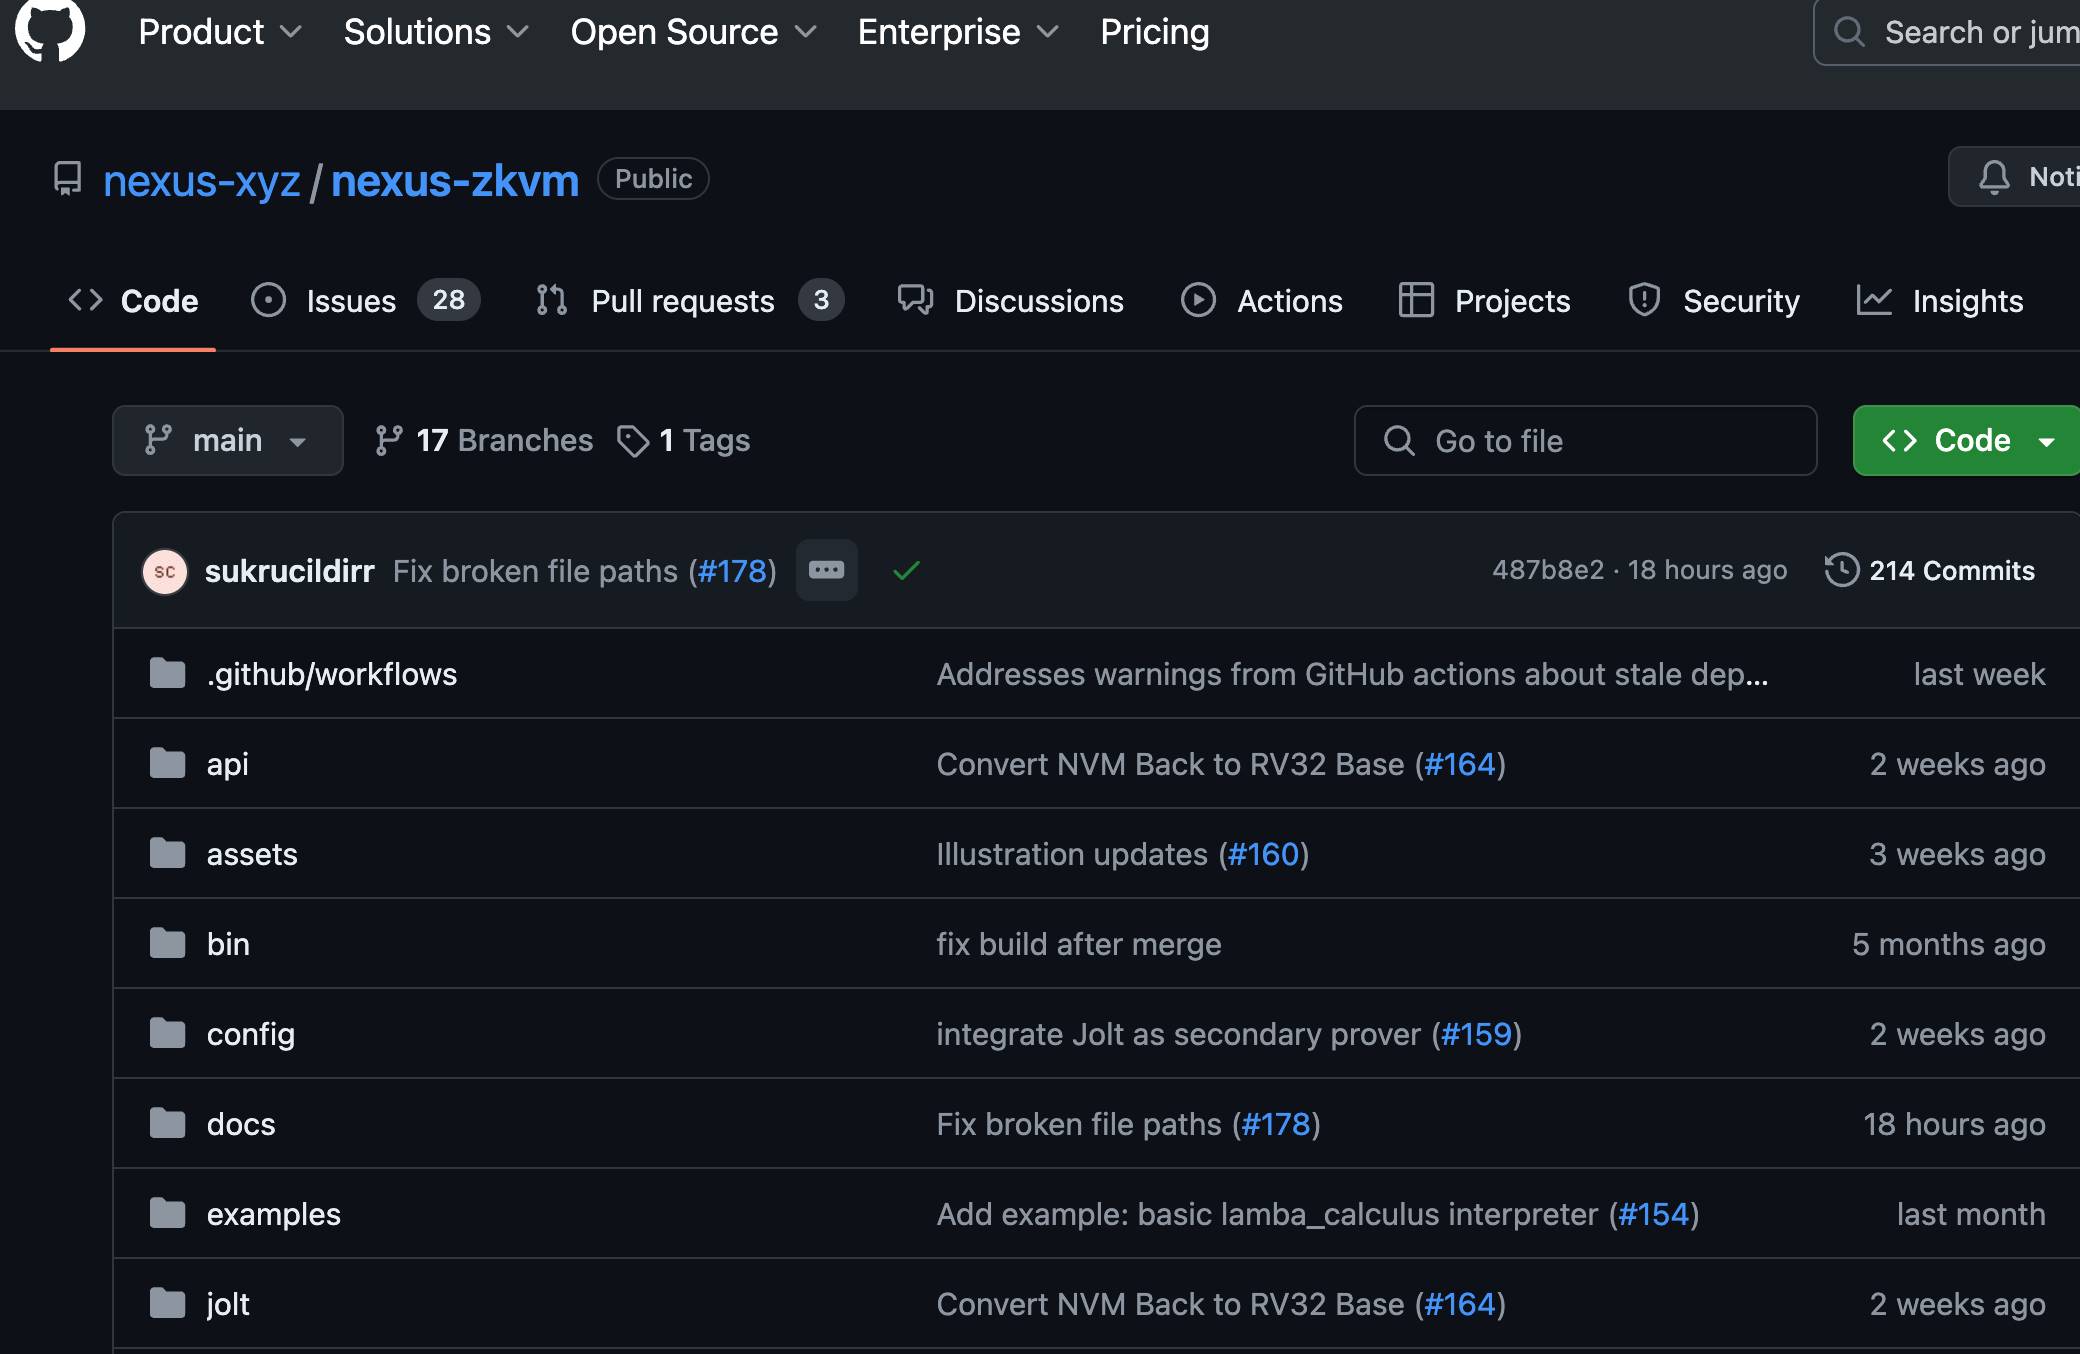Expand commit message ellipsis button
This screenshot has width=2080, height=1354.
click(826, 570)
